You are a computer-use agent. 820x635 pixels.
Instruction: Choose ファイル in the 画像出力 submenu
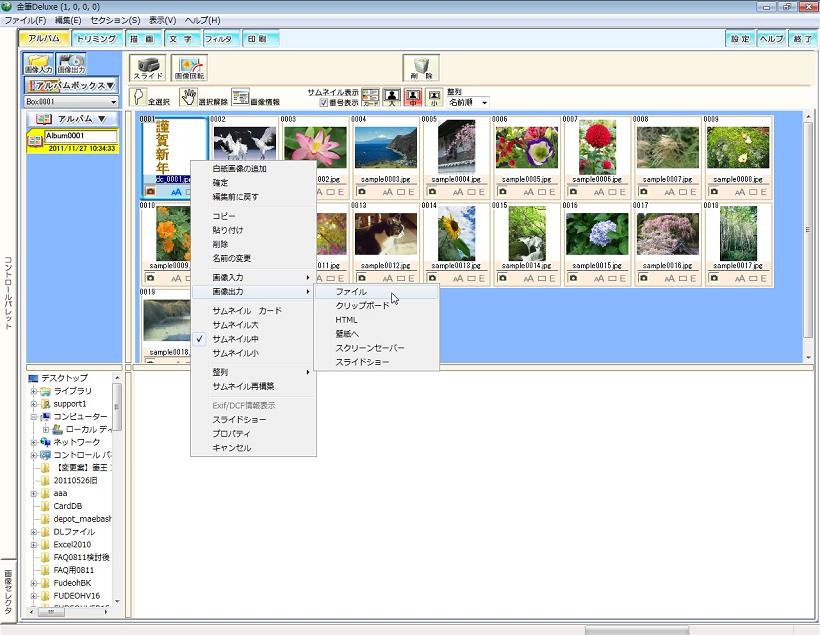coord(351,292)
